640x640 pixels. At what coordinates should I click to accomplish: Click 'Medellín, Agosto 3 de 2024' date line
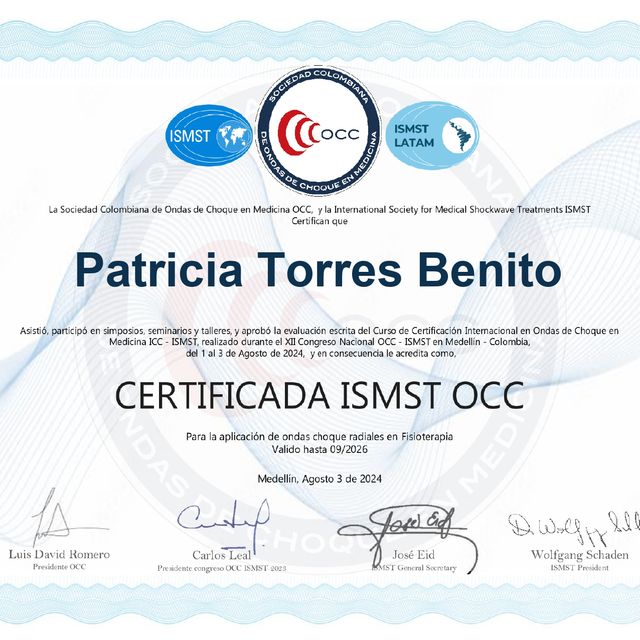click(320, 479)
